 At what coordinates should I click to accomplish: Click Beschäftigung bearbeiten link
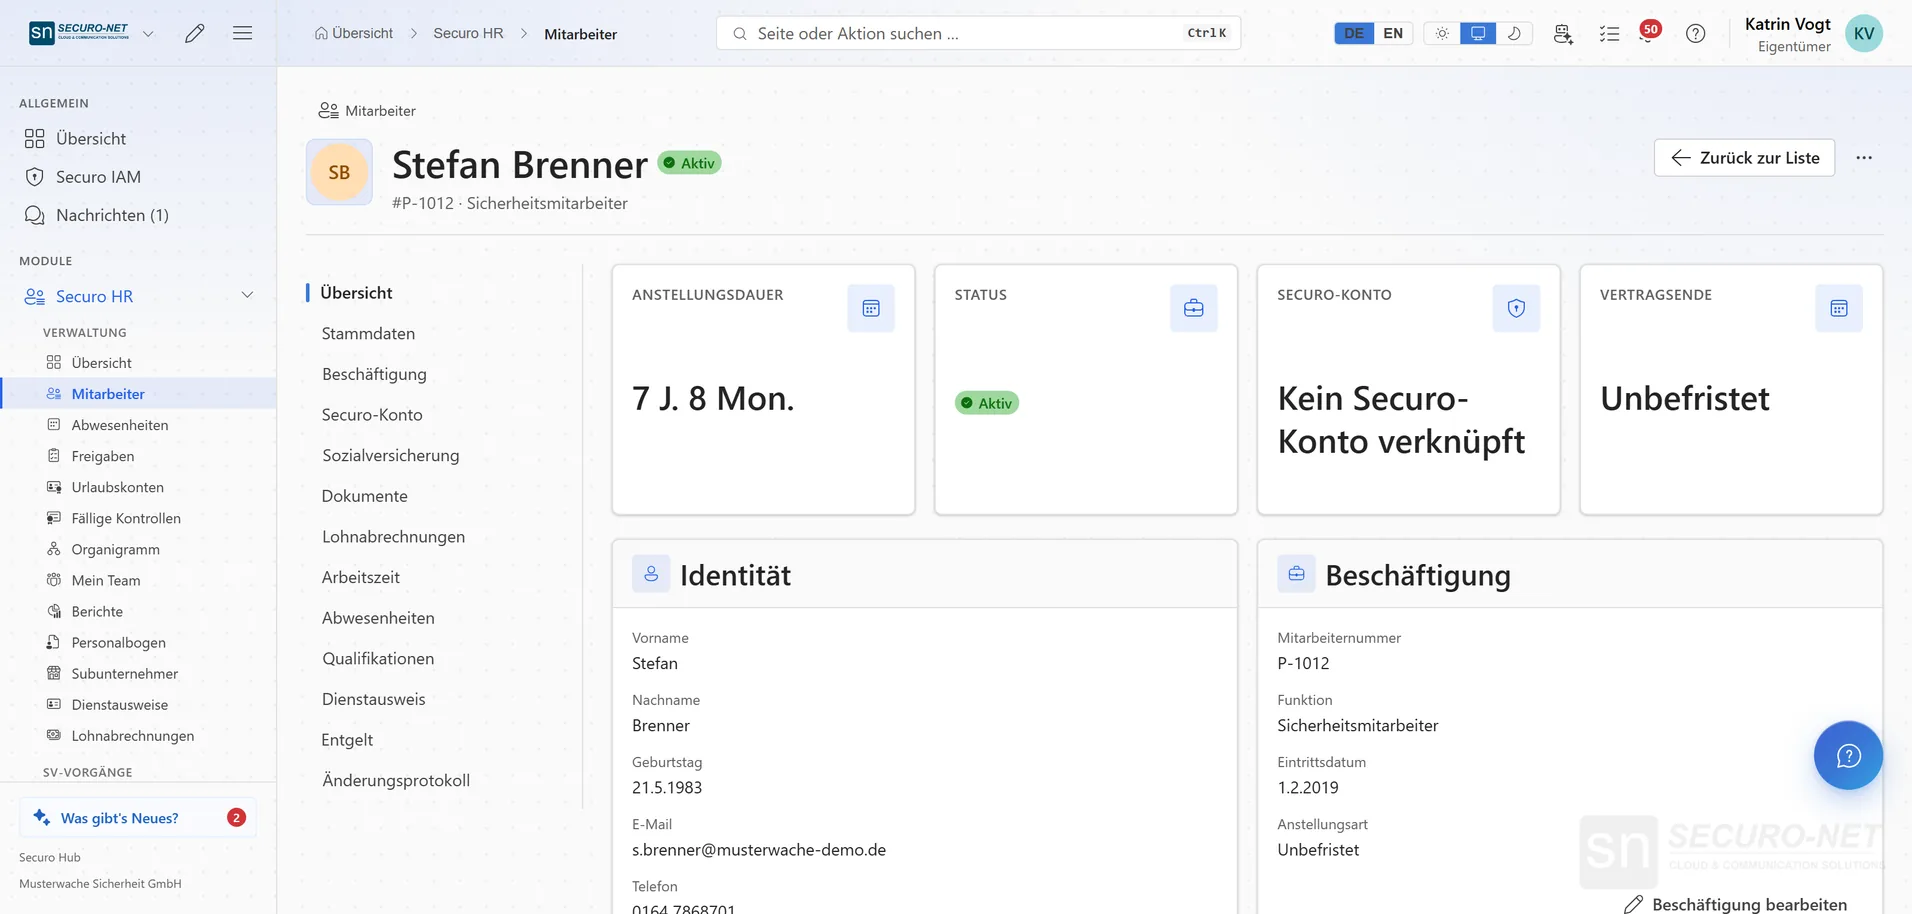click(x=1736, y=904)
